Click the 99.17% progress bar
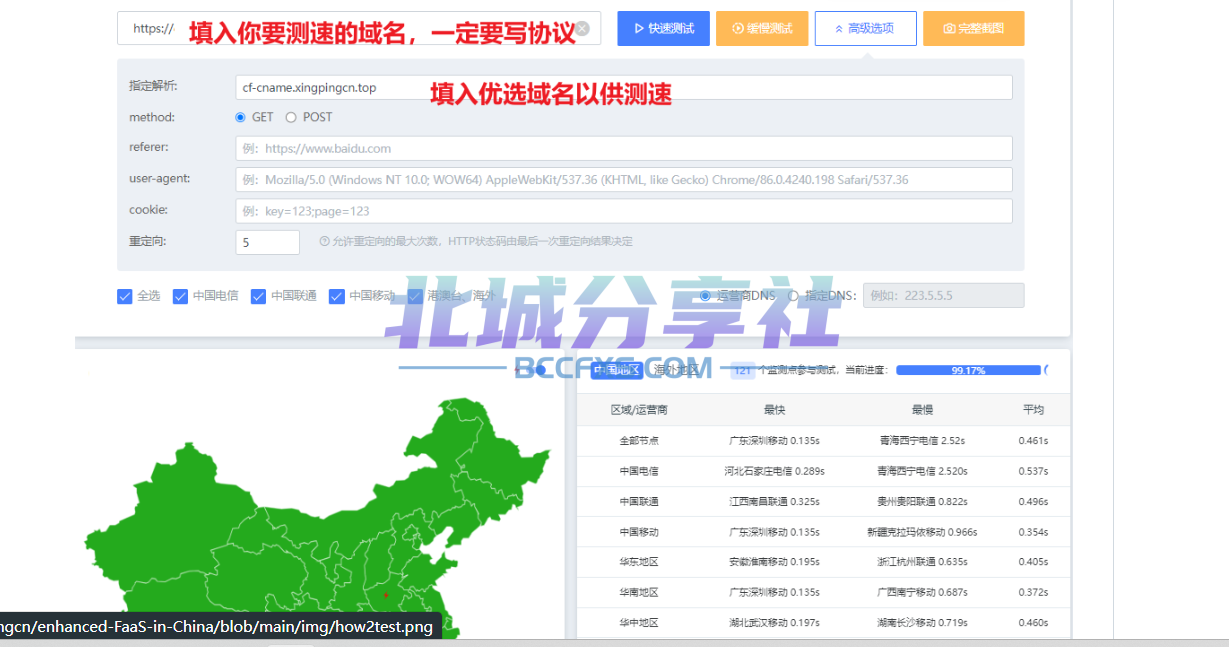Image resolution: width=1229 pixels, height=647 pixels. 968,370
